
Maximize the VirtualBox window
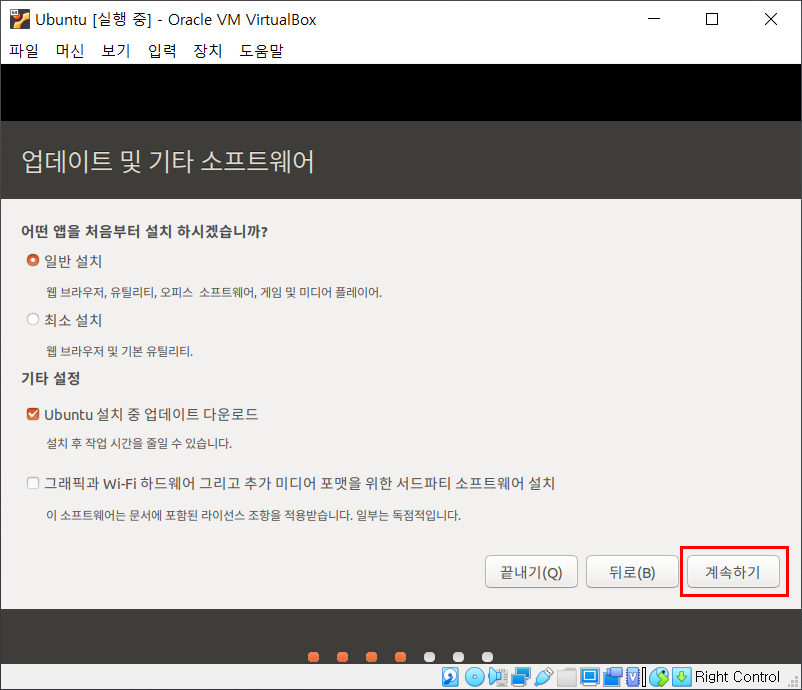click(x=712, y=19)
